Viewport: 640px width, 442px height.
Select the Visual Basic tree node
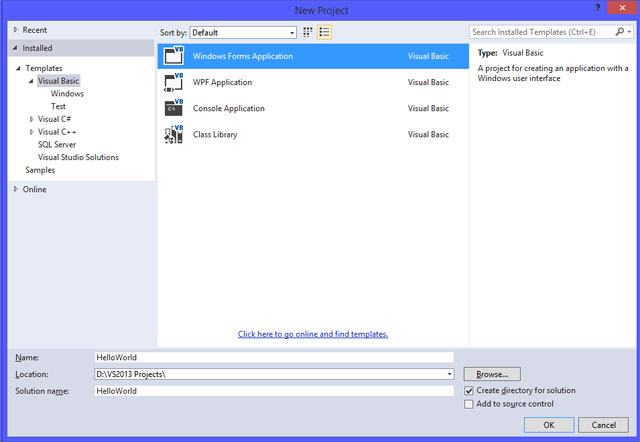pos(58,81)
